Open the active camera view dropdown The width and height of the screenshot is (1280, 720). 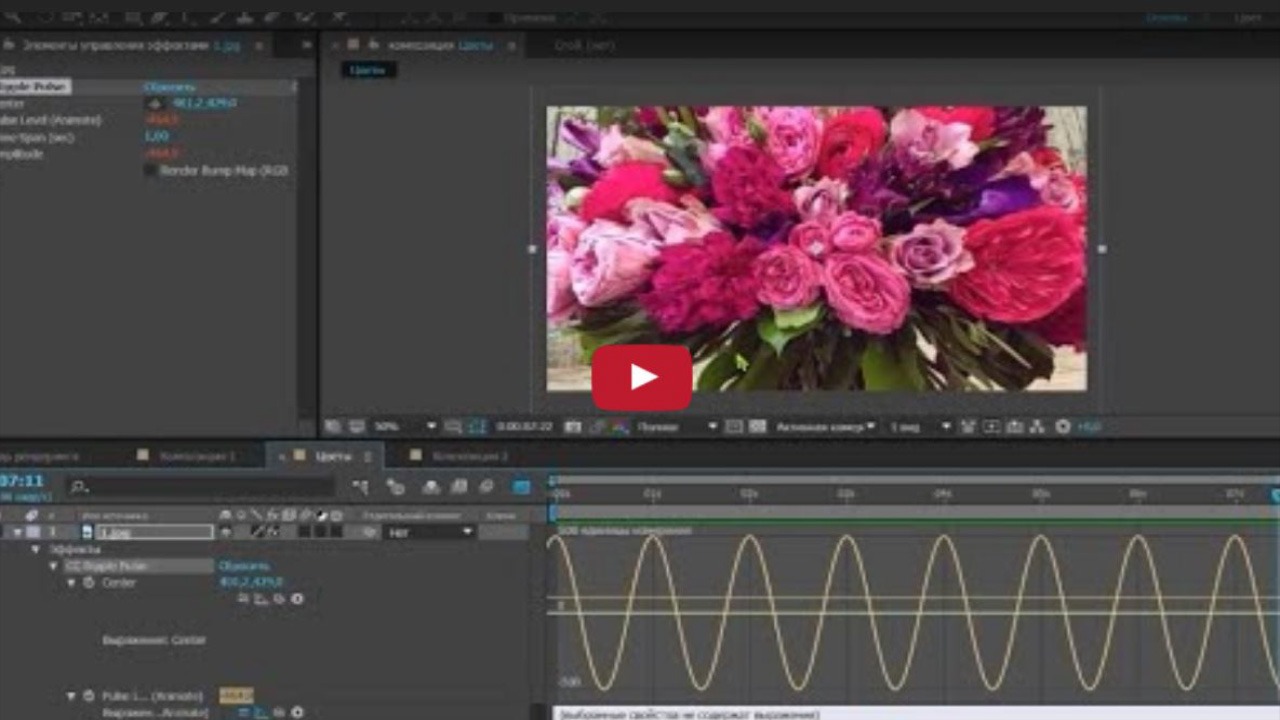(820, 427)
